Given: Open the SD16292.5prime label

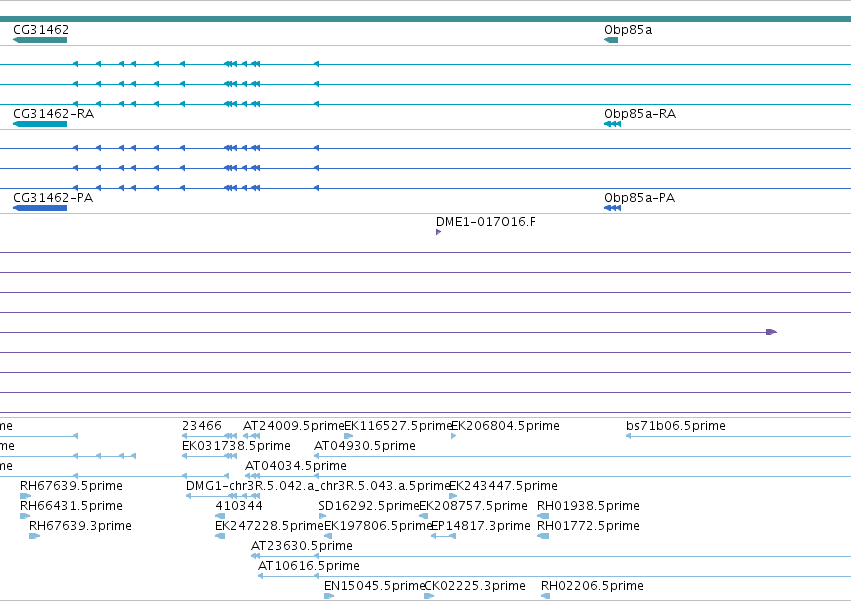Looking at the screenshot, I should tap(369, 506).
